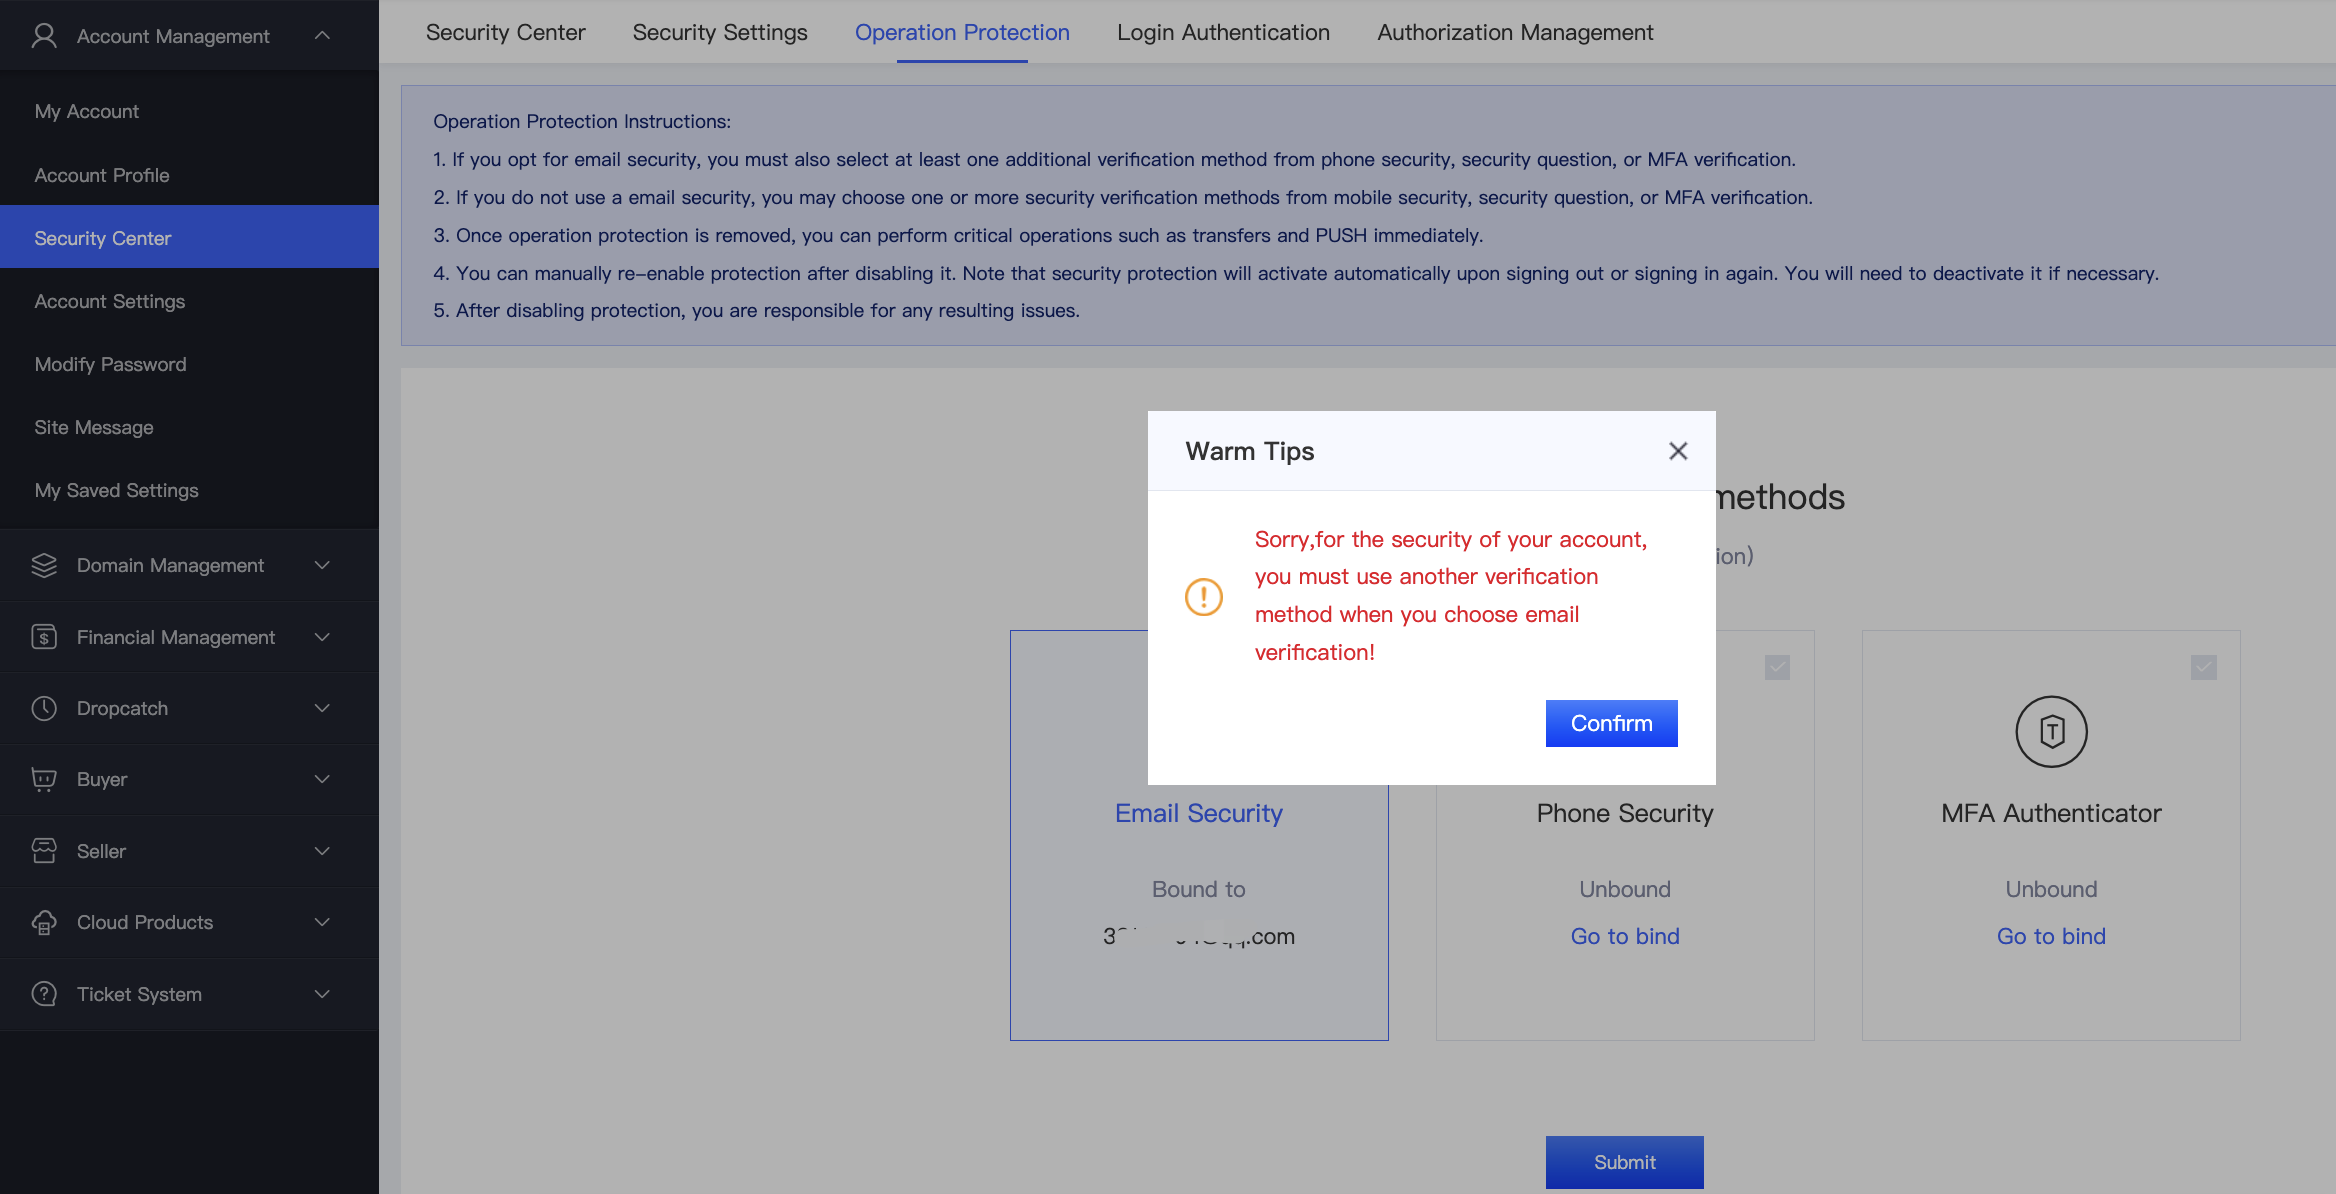Viewport: 2336px width, 1194px height.
Task: Expand the Domain Management section chevron
Action: coord(322,565)
